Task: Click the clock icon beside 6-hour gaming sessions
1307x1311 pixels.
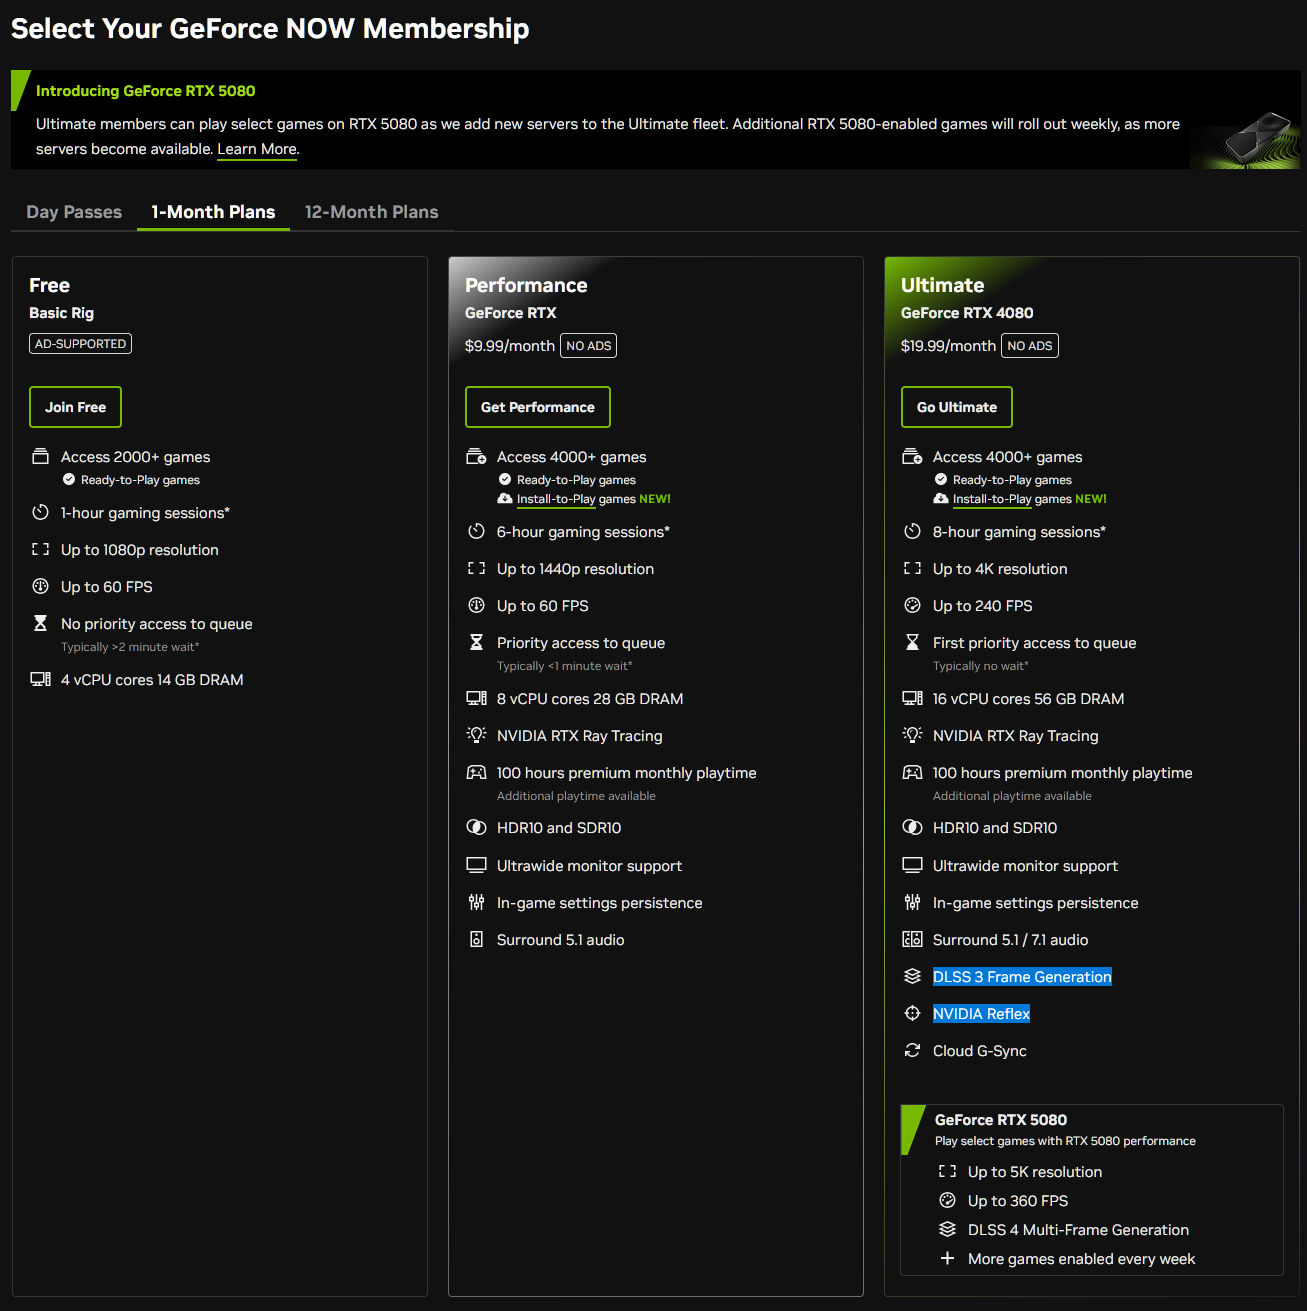Action: coord(476,531)
